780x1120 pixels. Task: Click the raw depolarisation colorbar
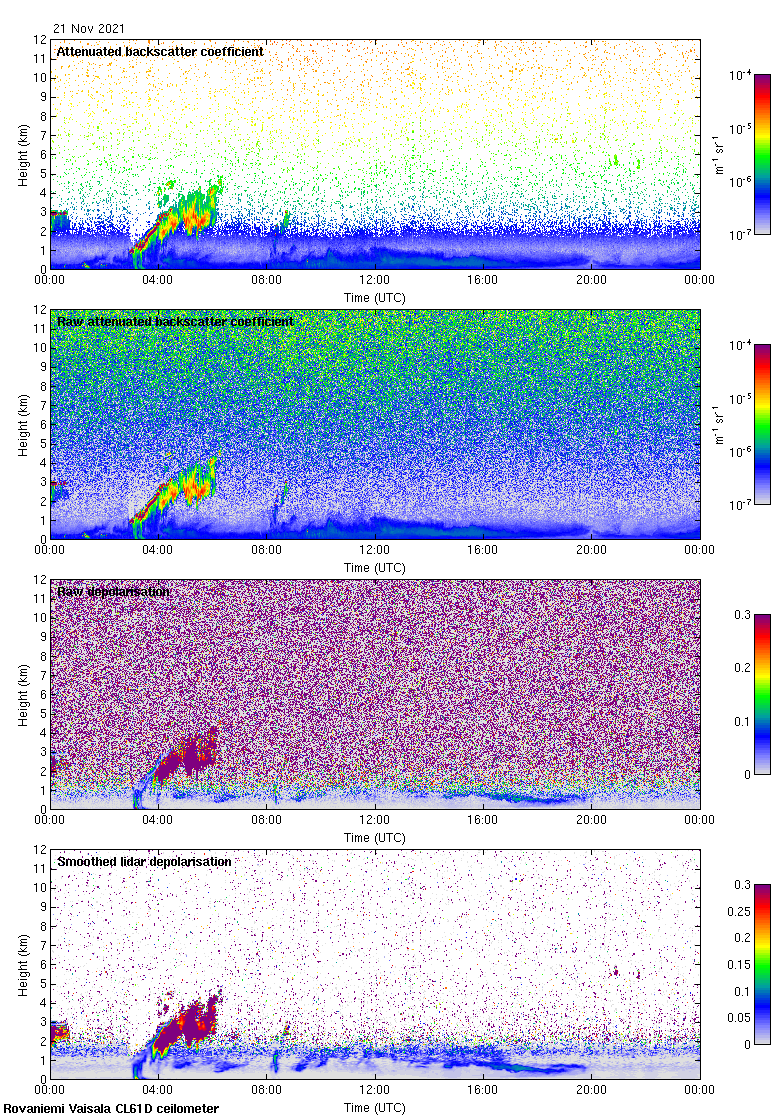[x=762, y=694]
